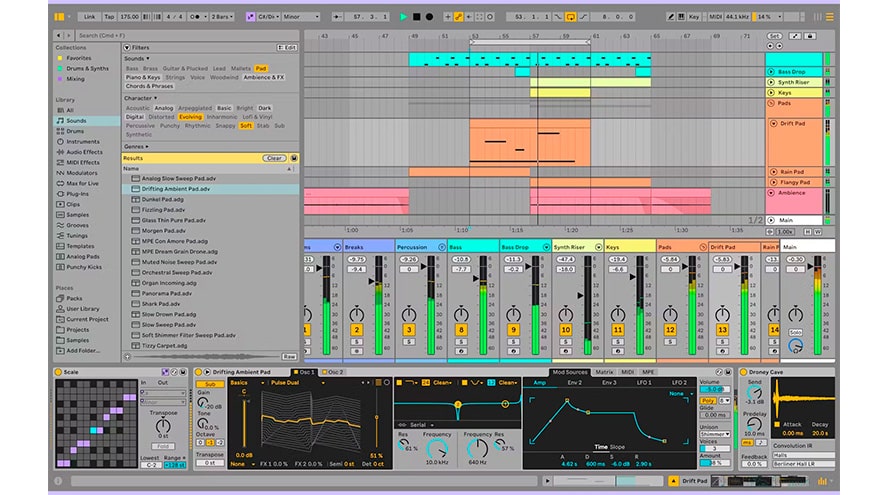The width and height of the screenshot is (888, 495).
Task: Click the Draw Mode pencil icon
Action: pos(671,17)
